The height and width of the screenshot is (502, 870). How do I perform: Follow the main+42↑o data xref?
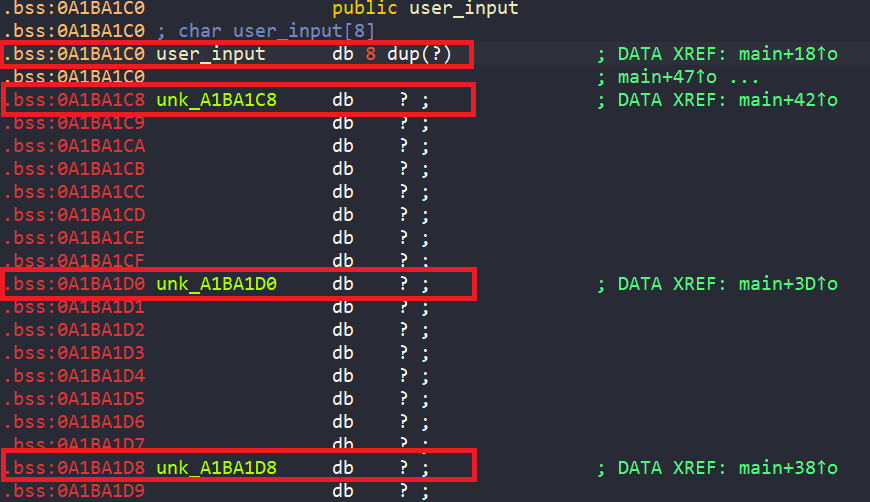[788, 100]
